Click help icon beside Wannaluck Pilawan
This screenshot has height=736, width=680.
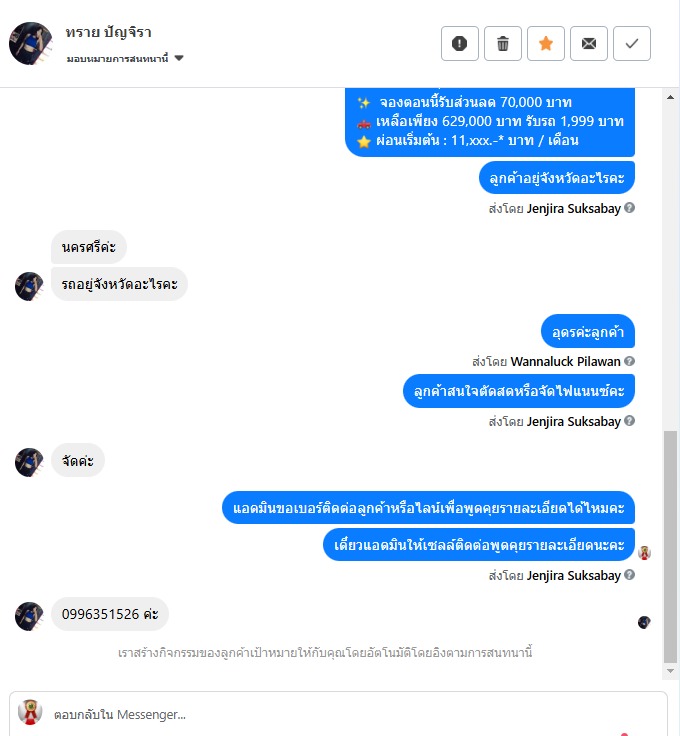coord(630,361)
